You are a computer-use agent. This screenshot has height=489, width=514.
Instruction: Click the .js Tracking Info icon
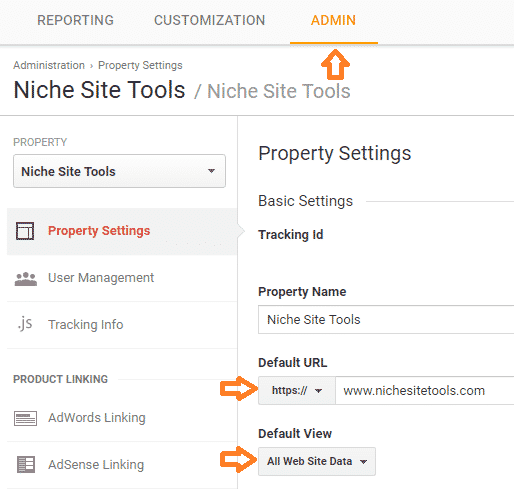pos(25,324)
